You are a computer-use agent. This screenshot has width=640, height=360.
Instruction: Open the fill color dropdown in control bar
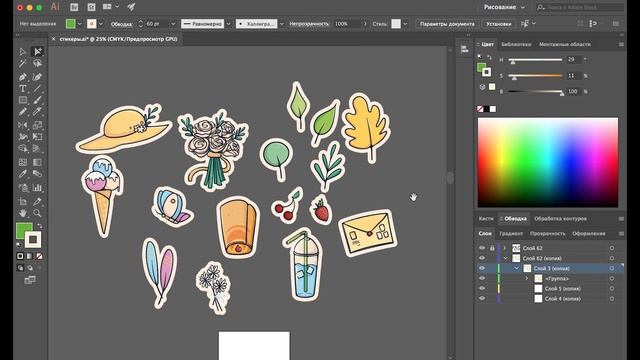tap(79, 24)
